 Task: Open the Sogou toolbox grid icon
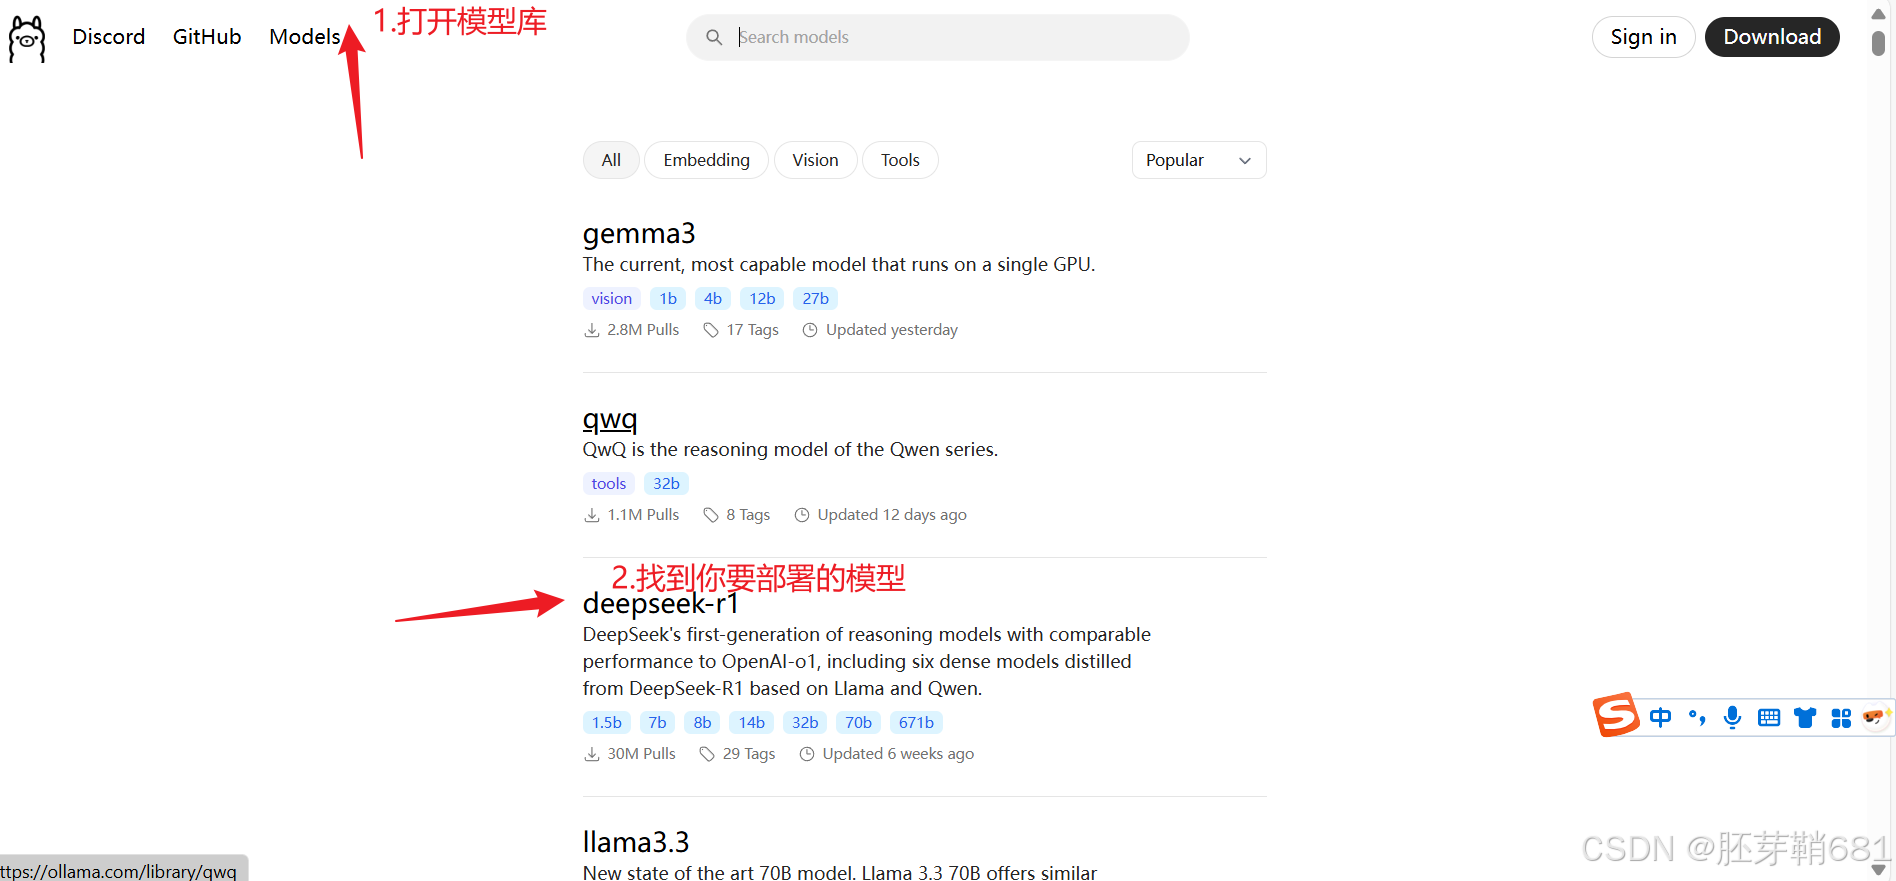(x=1841, y=717)
